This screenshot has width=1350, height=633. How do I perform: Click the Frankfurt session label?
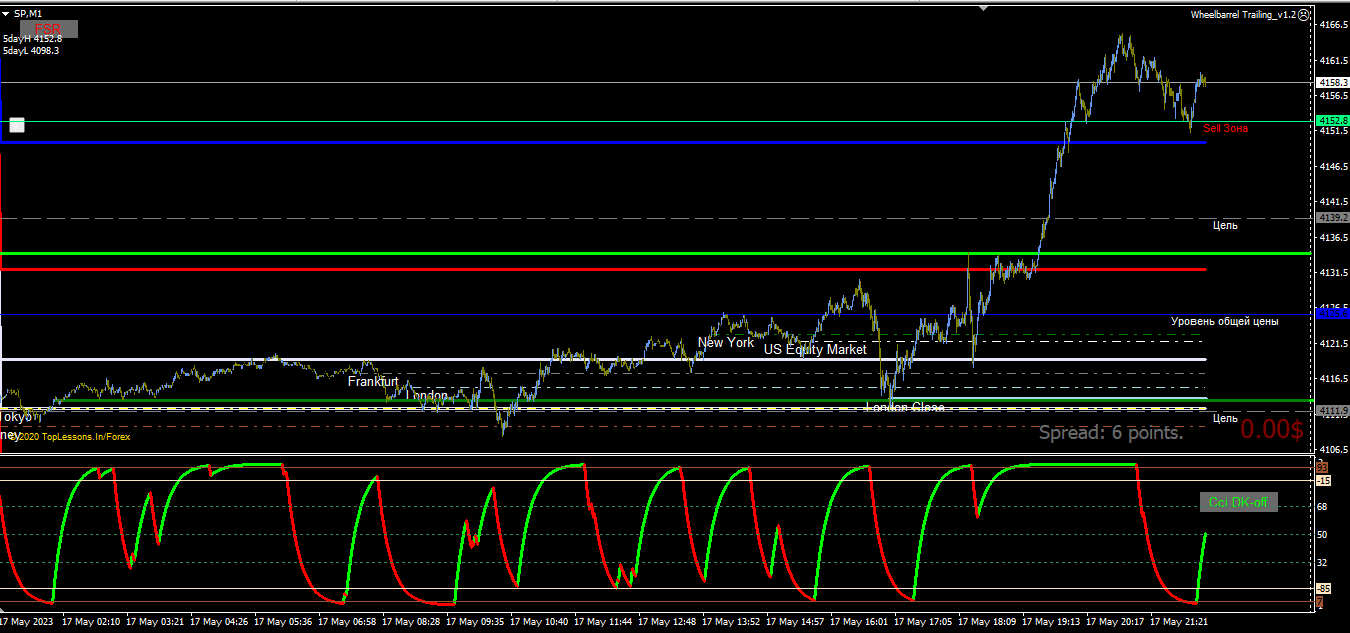coord(373,381)
